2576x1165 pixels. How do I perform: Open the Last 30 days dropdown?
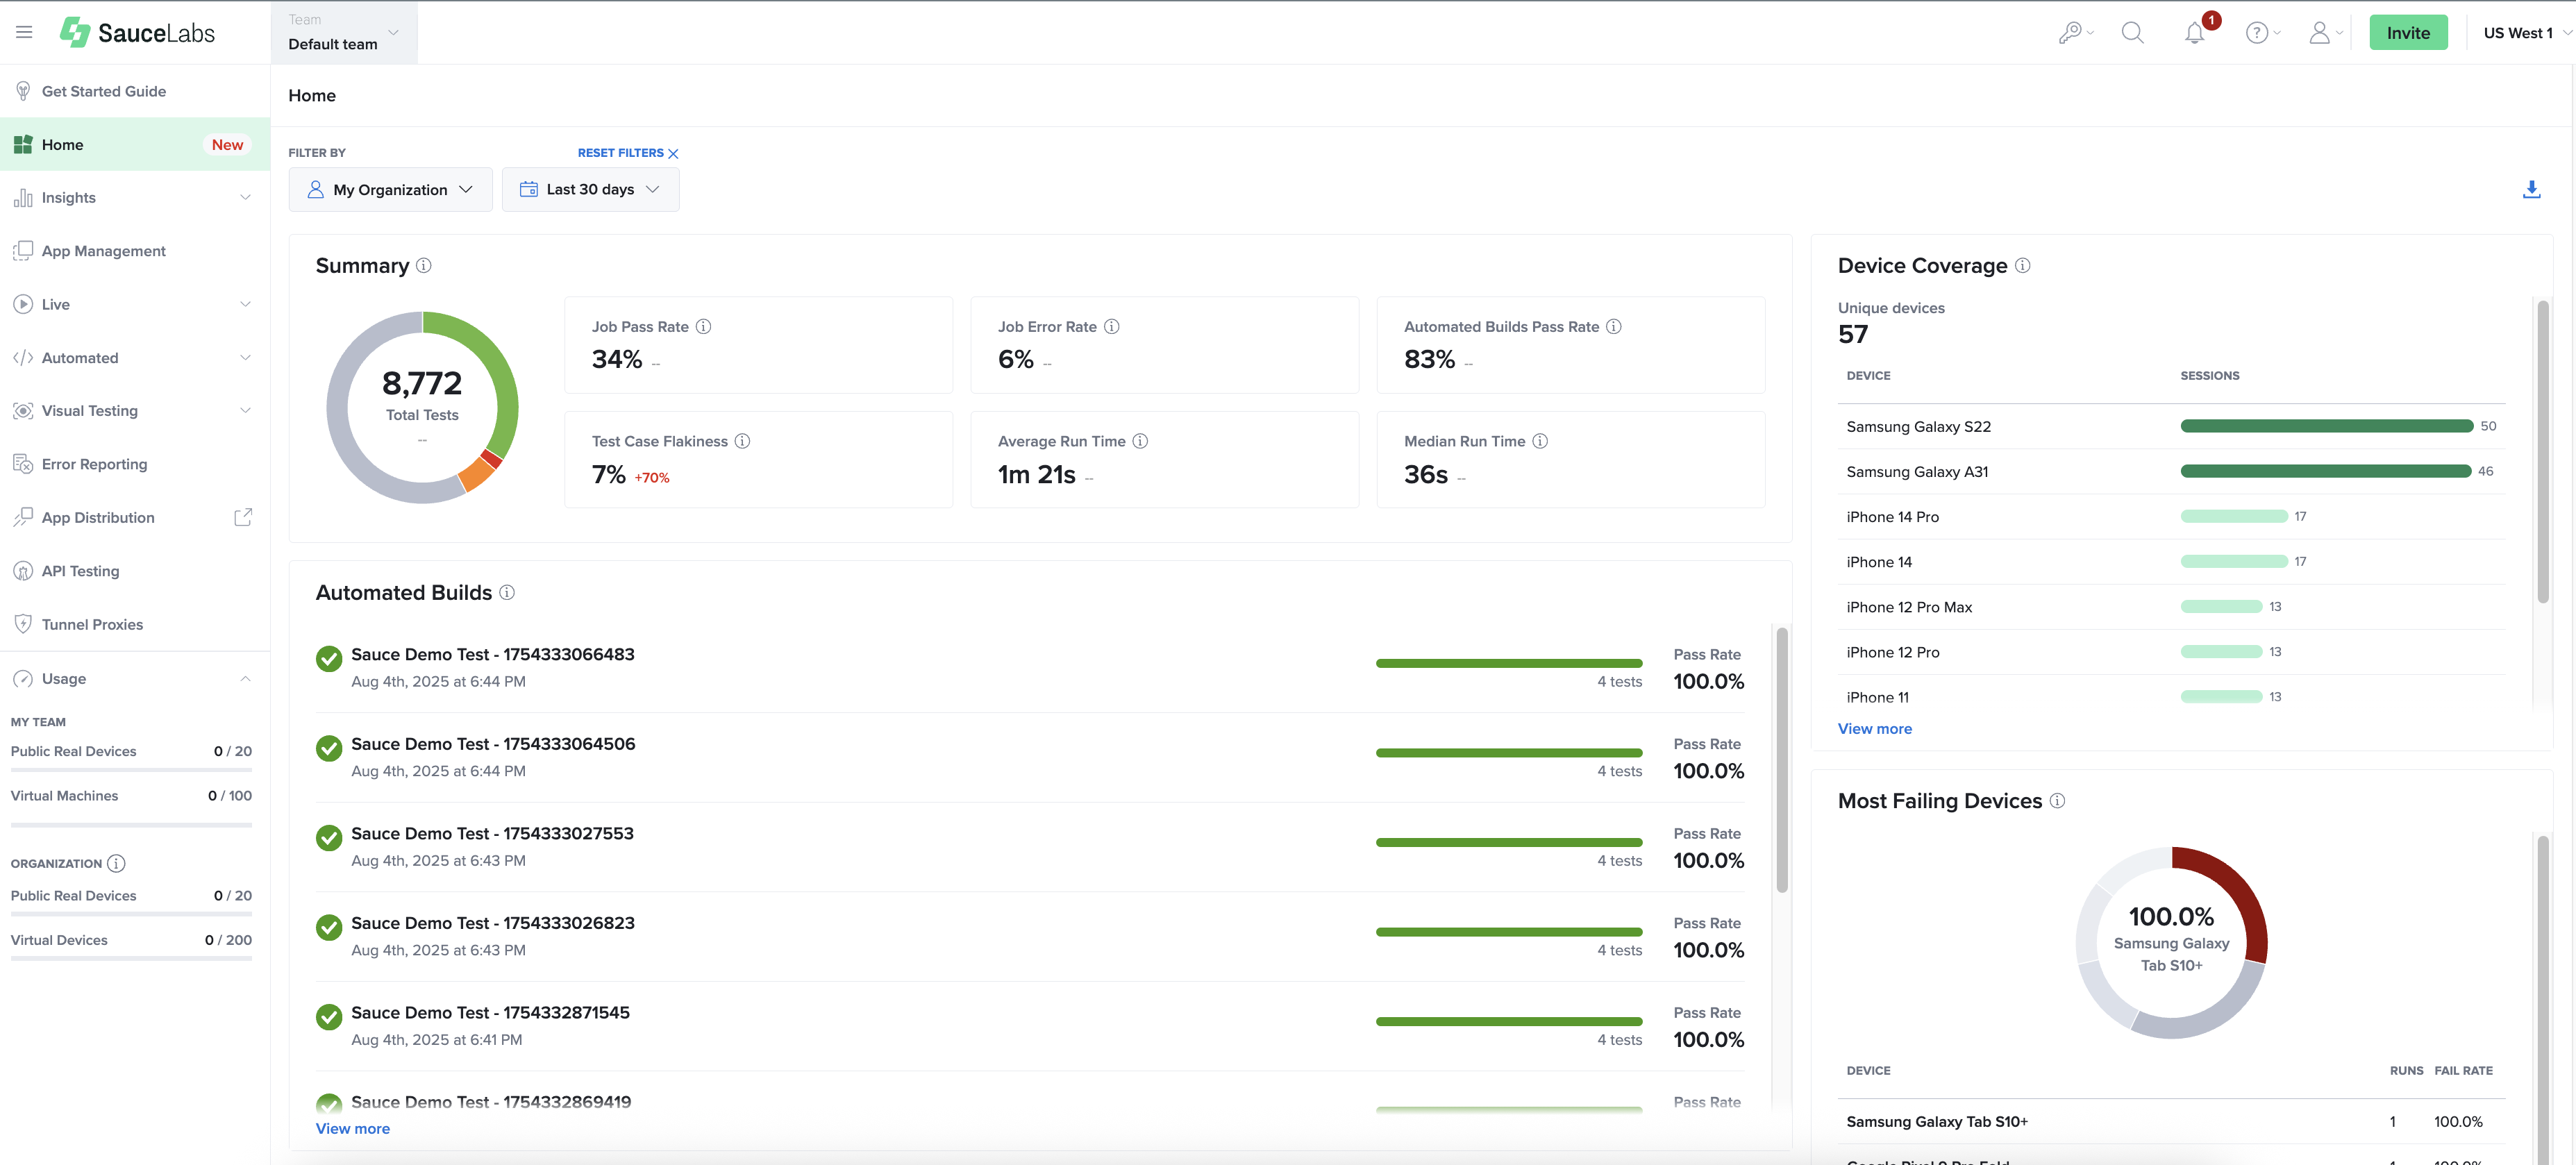590,190
